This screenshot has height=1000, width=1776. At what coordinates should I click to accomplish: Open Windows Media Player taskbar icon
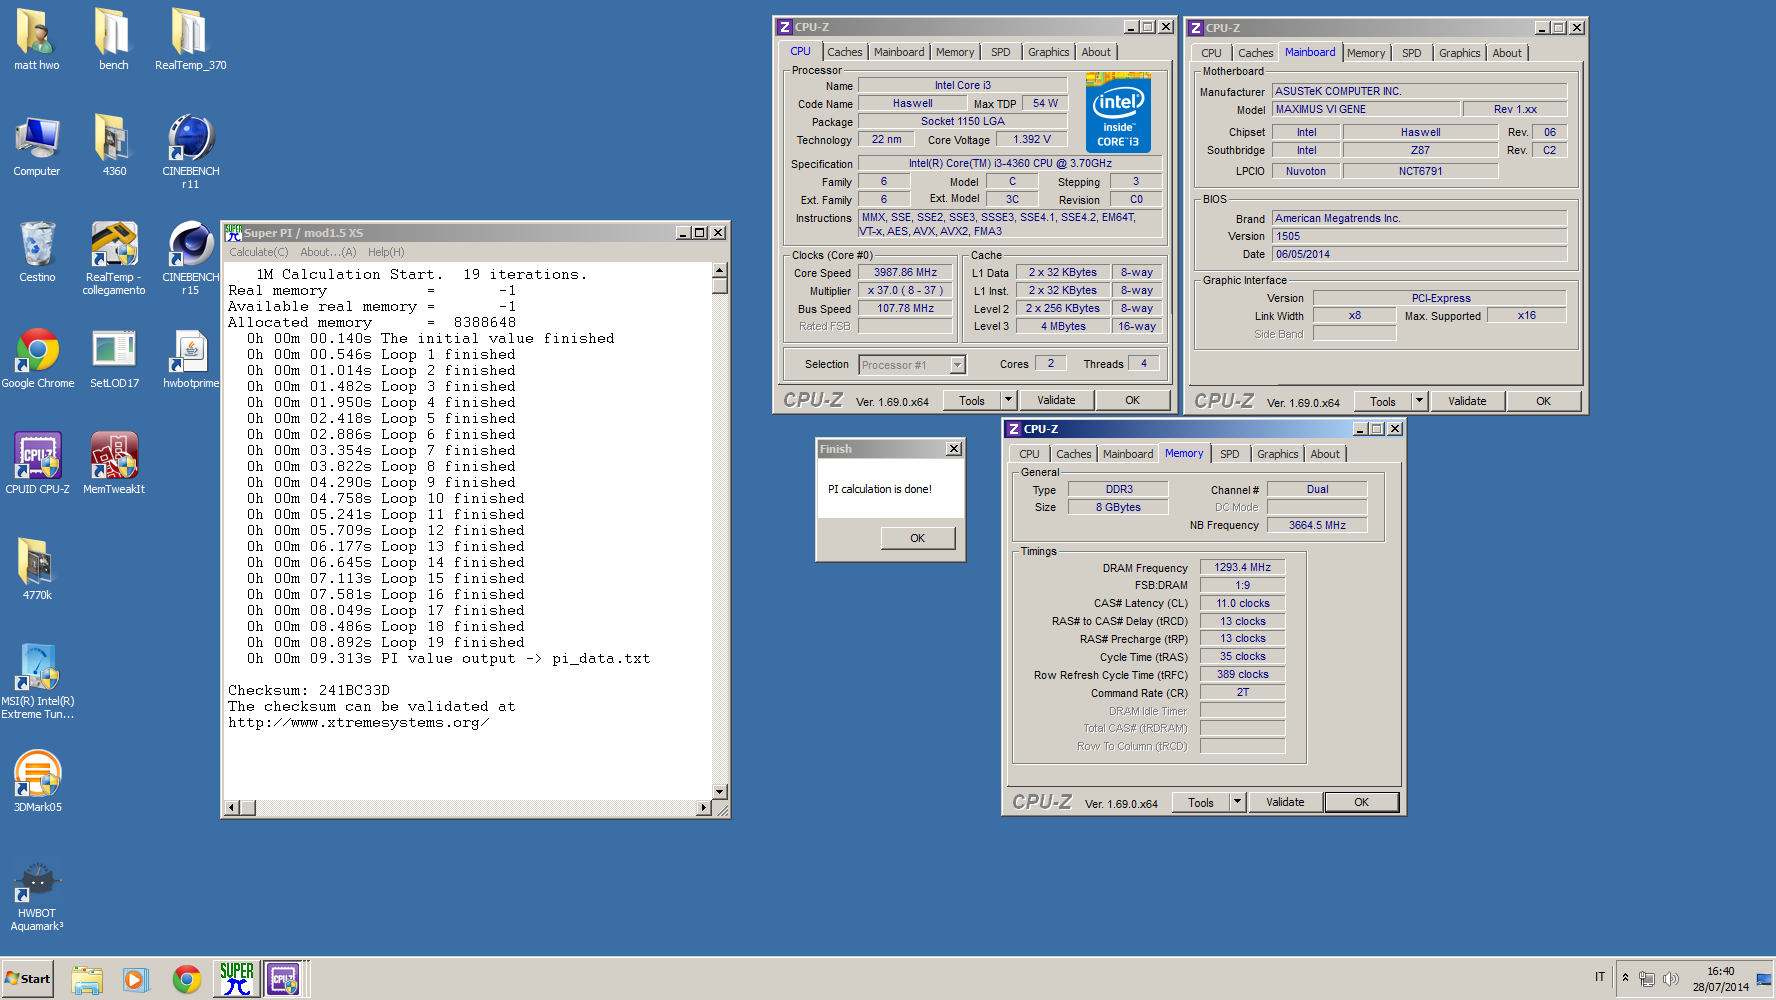pyautogui.click(x=136, y=979)
